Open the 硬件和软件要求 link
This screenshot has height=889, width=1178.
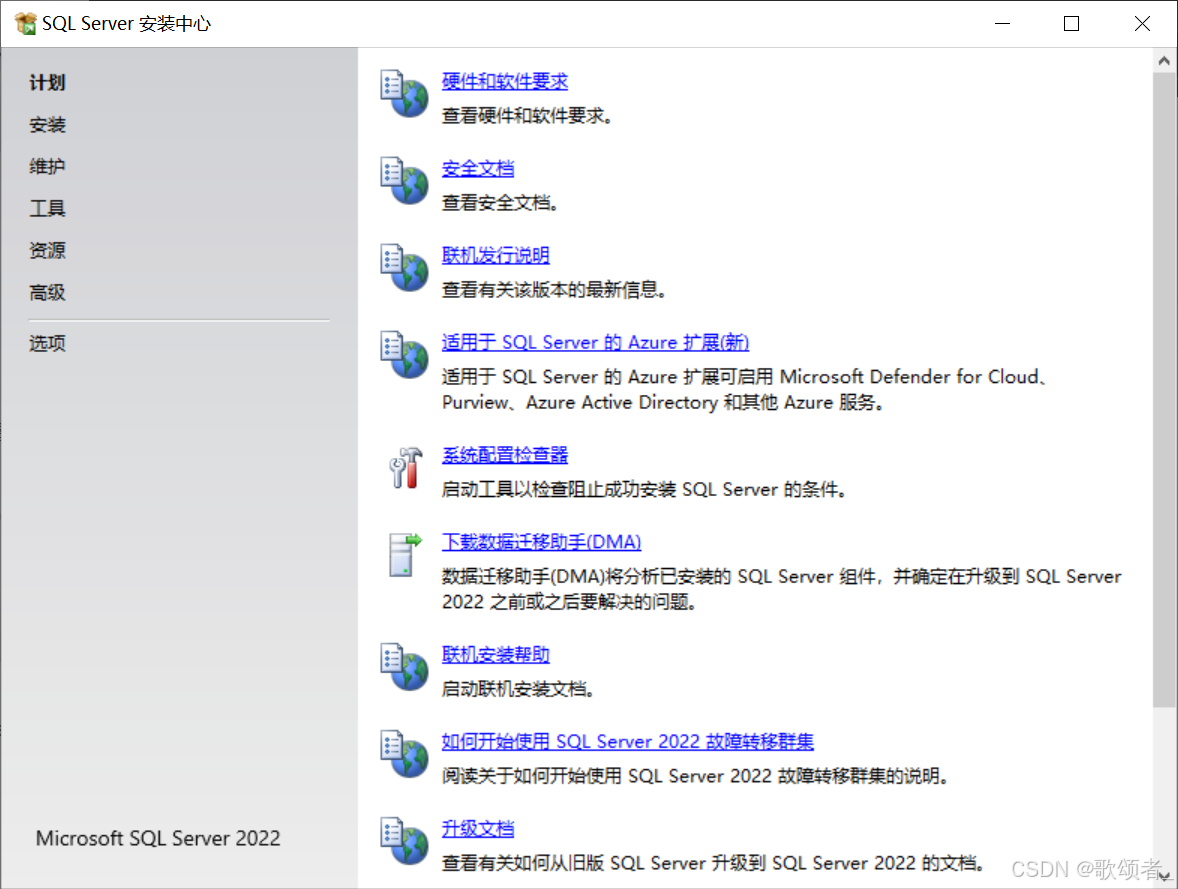[505, 81]
